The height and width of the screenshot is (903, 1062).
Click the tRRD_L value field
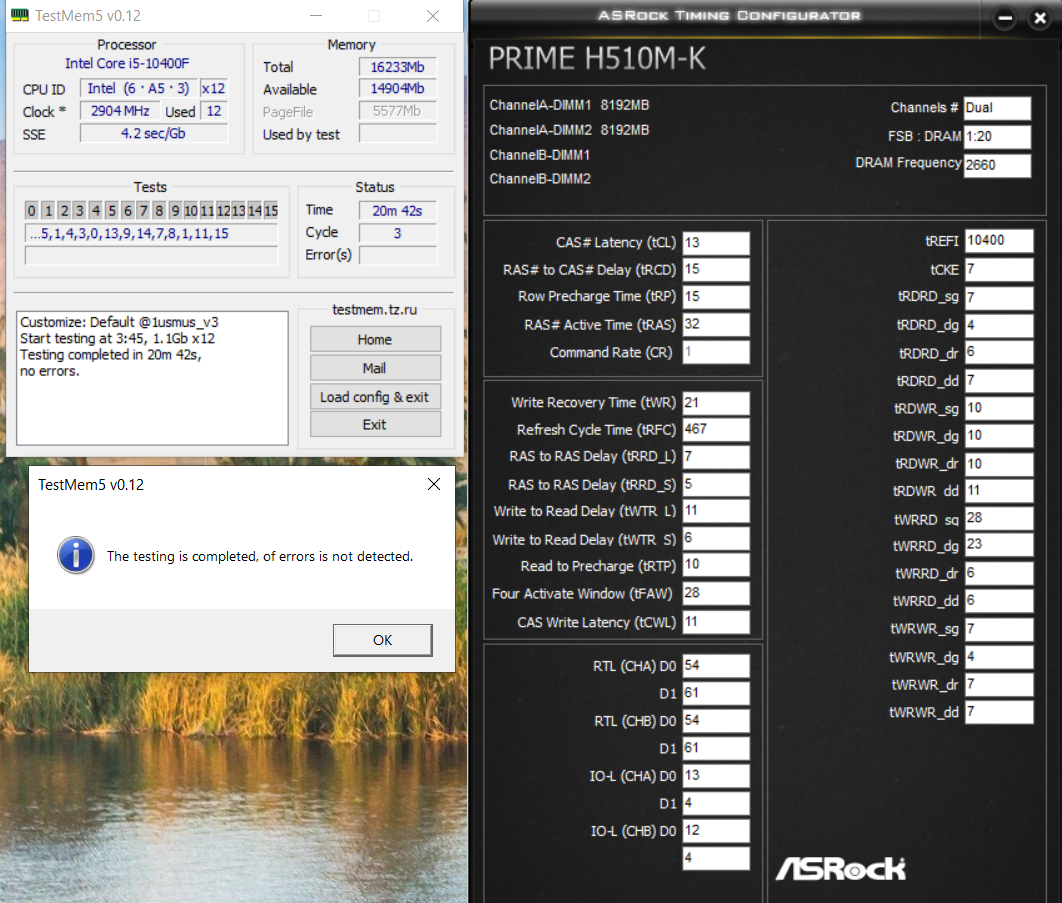pos(716,456)
